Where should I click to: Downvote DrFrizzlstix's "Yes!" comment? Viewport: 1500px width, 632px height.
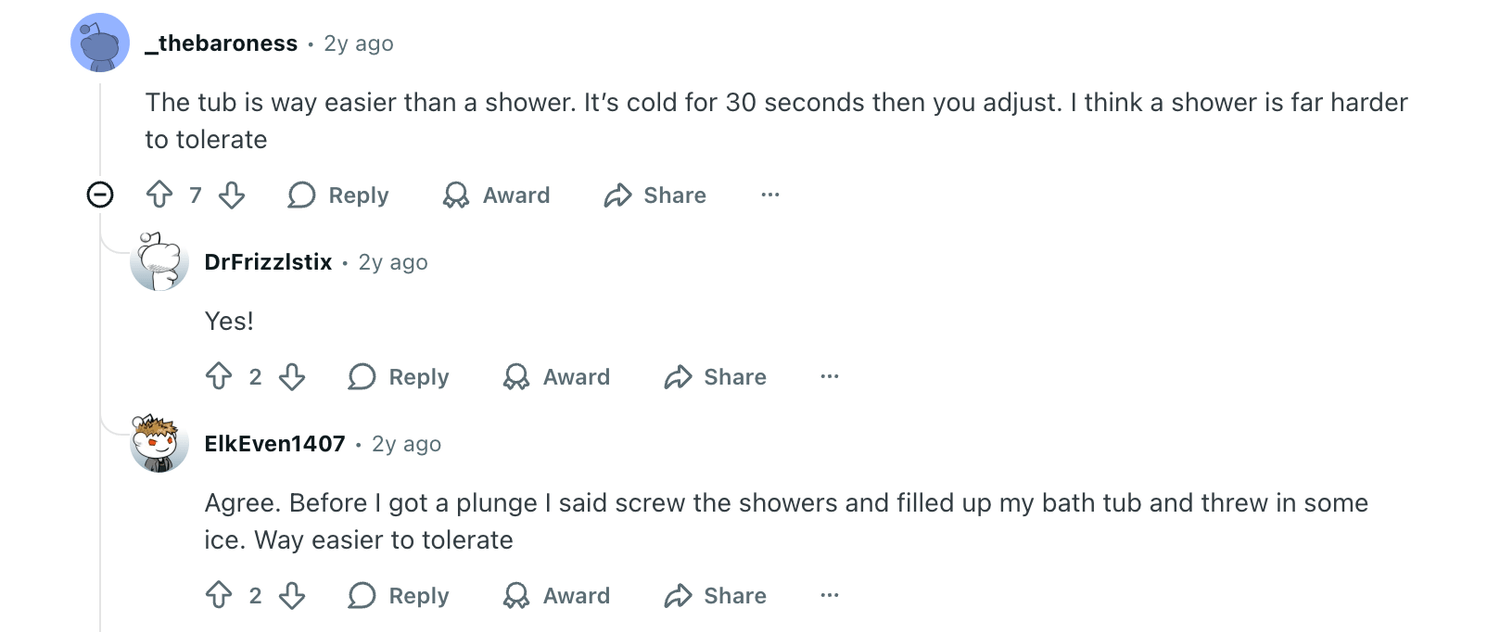point(292,377)
